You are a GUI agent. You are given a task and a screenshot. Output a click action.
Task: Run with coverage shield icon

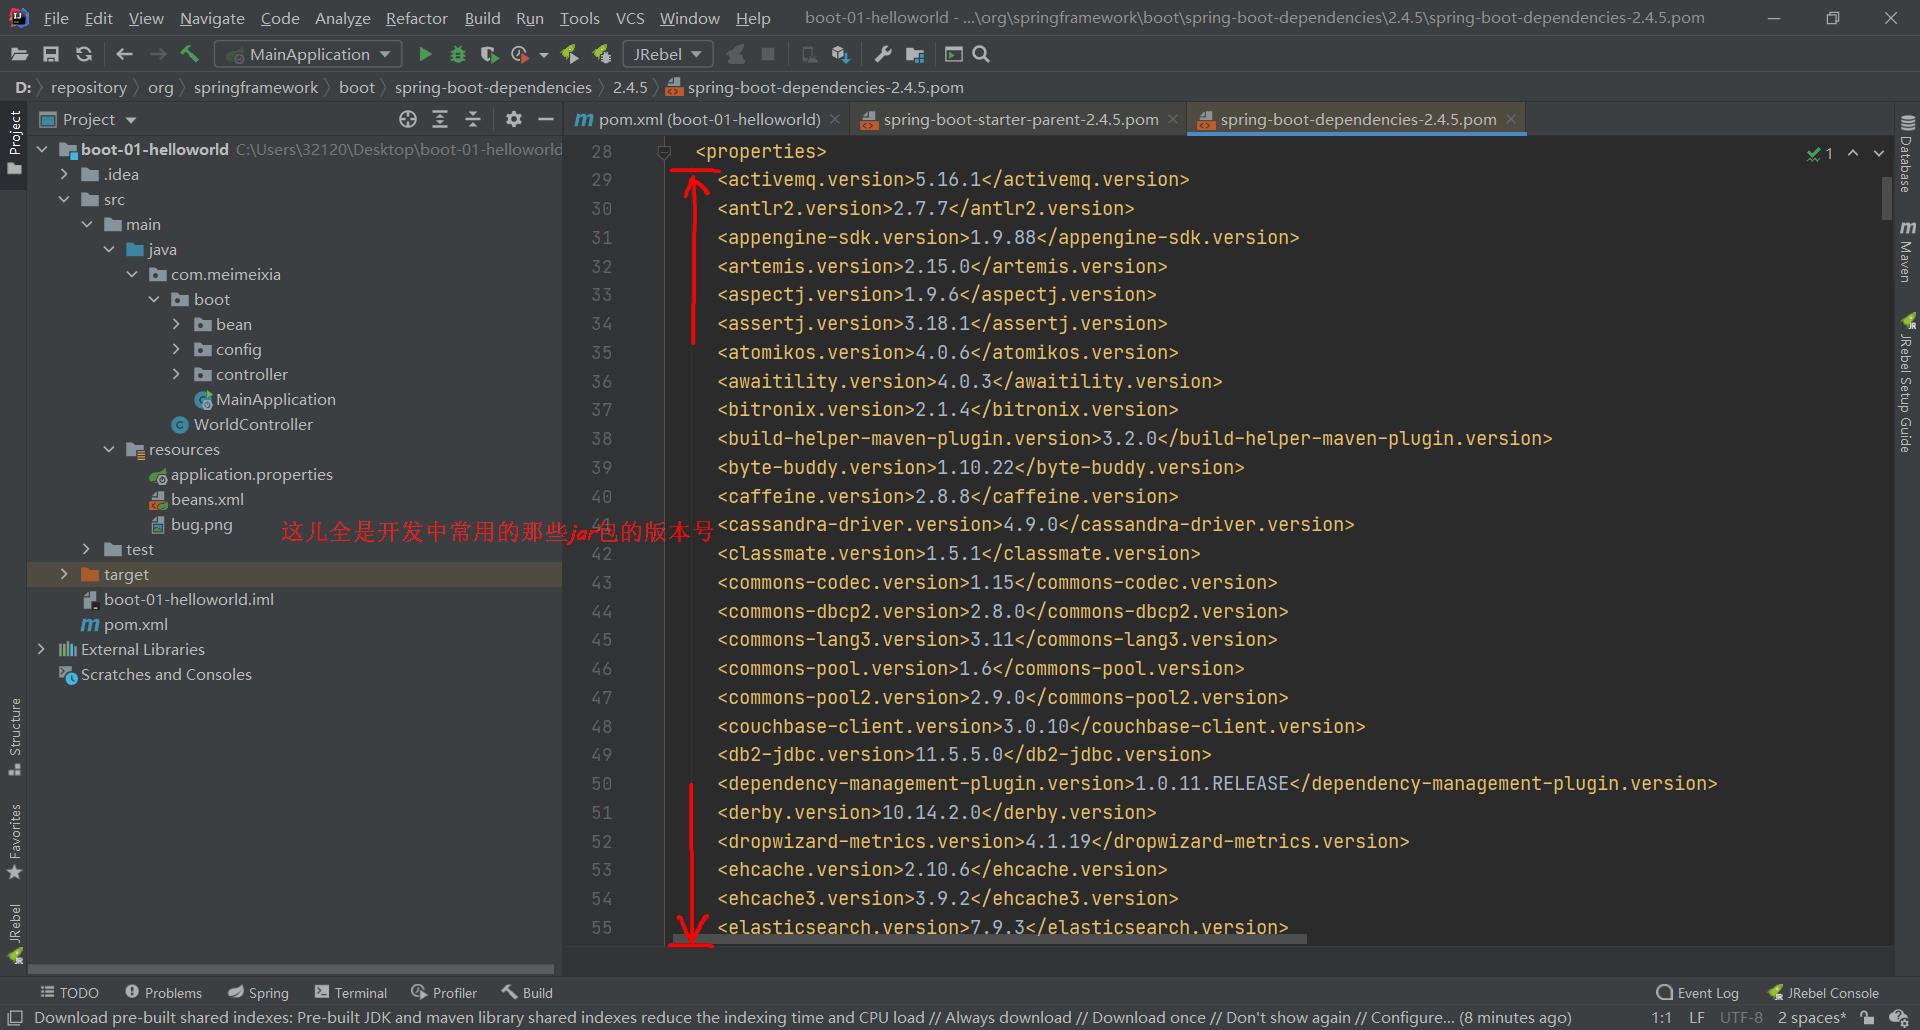tap(488, 54)
